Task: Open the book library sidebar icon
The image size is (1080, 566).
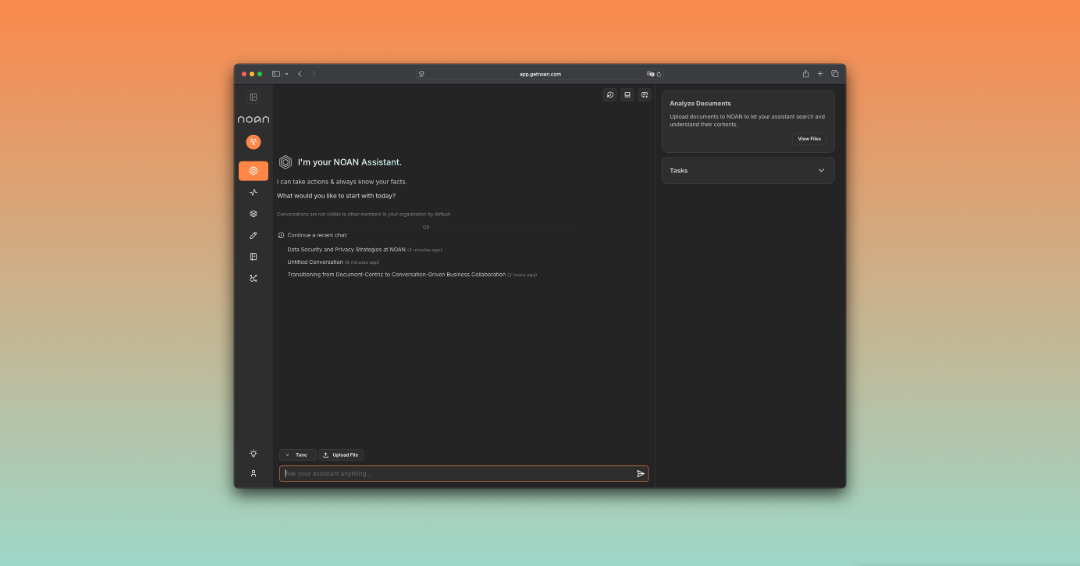Action: point(253,257)
